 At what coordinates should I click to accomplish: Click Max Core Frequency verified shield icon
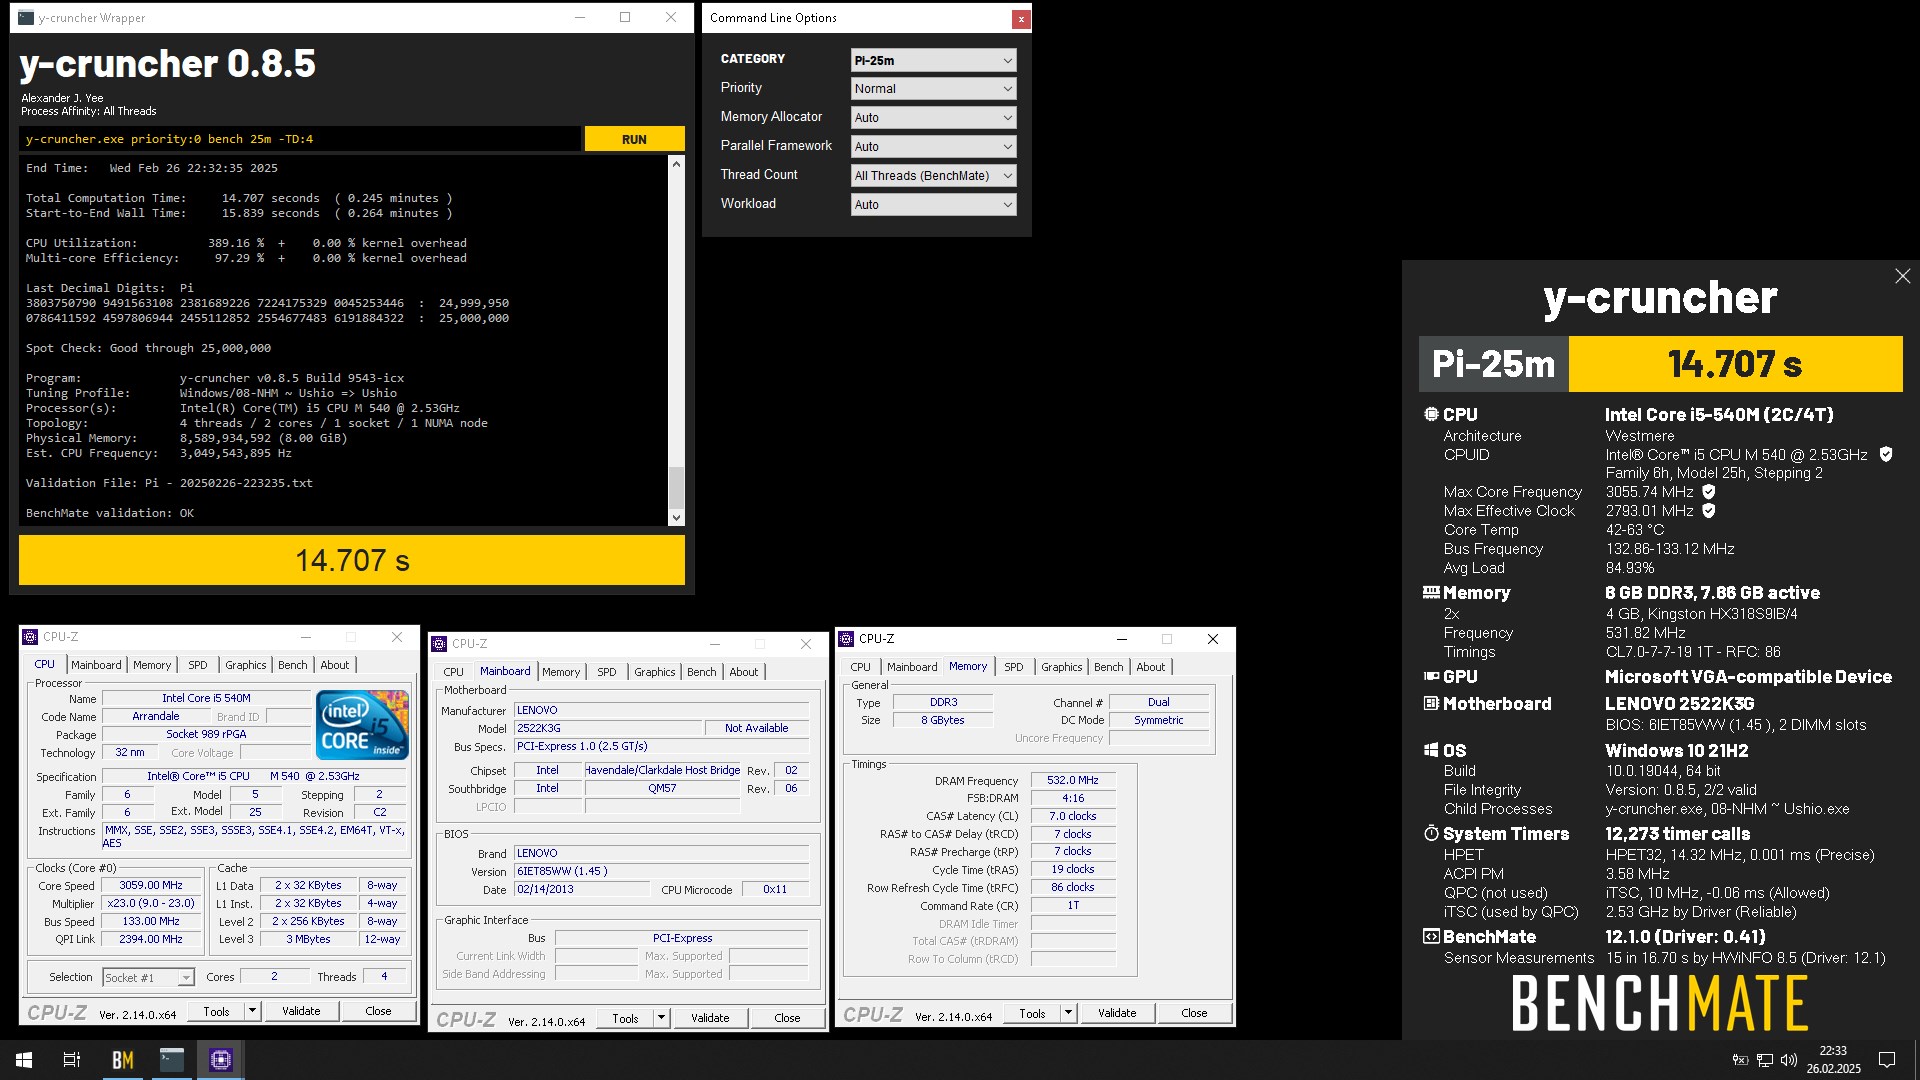pyautogui.click(x=1709, y=492)
